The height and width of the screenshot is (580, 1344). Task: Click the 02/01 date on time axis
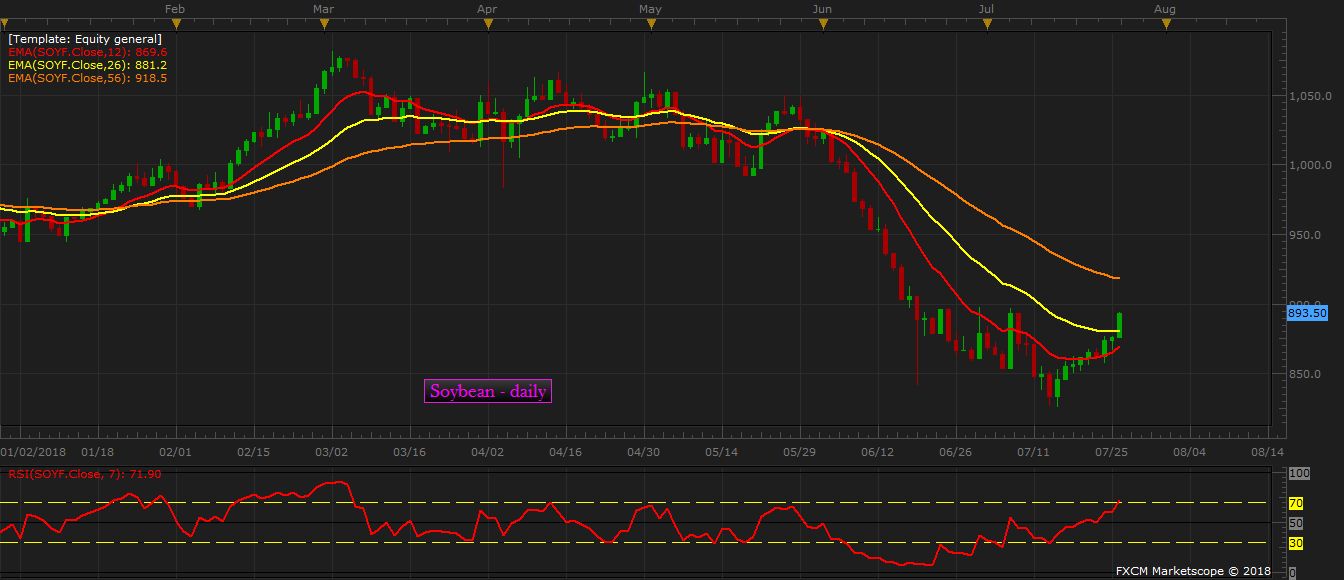pyautogui.click(x=176, y=451)
